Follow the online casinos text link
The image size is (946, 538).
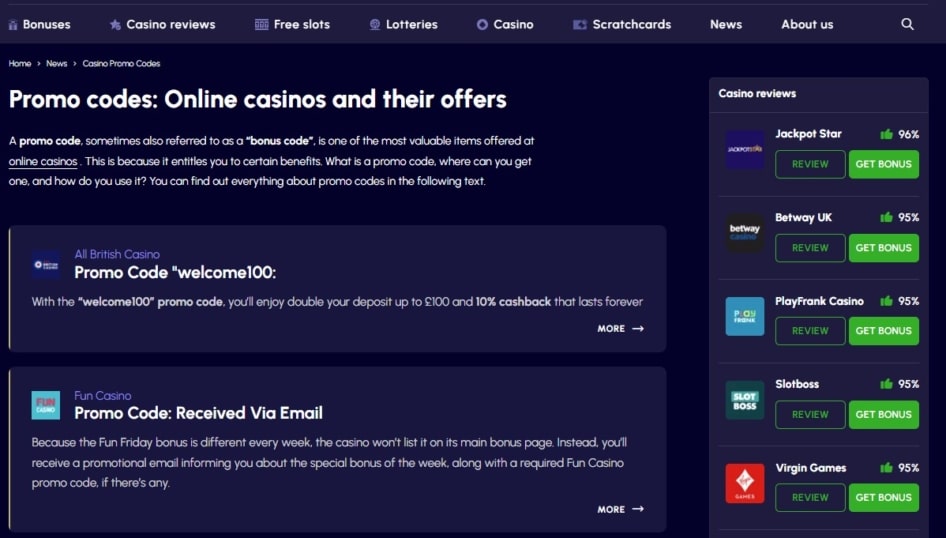pyautogui.click(x=43, y=161)
